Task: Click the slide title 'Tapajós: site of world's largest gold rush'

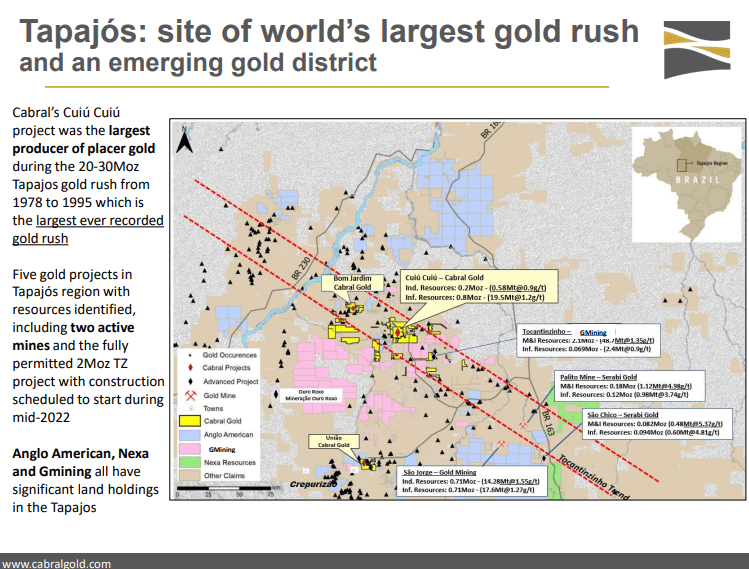Action: [329, 31]
